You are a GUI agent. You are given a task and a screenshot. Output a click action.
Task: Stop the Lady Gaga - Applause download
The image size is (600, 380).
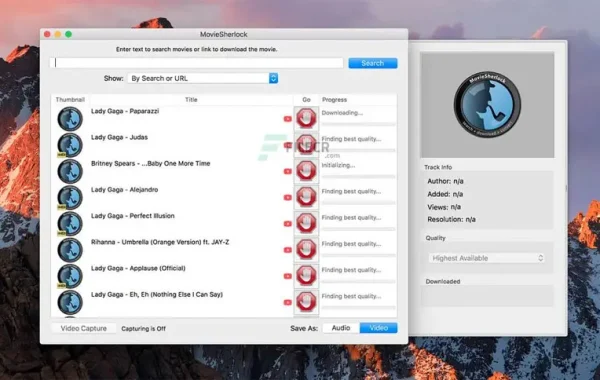306,276
